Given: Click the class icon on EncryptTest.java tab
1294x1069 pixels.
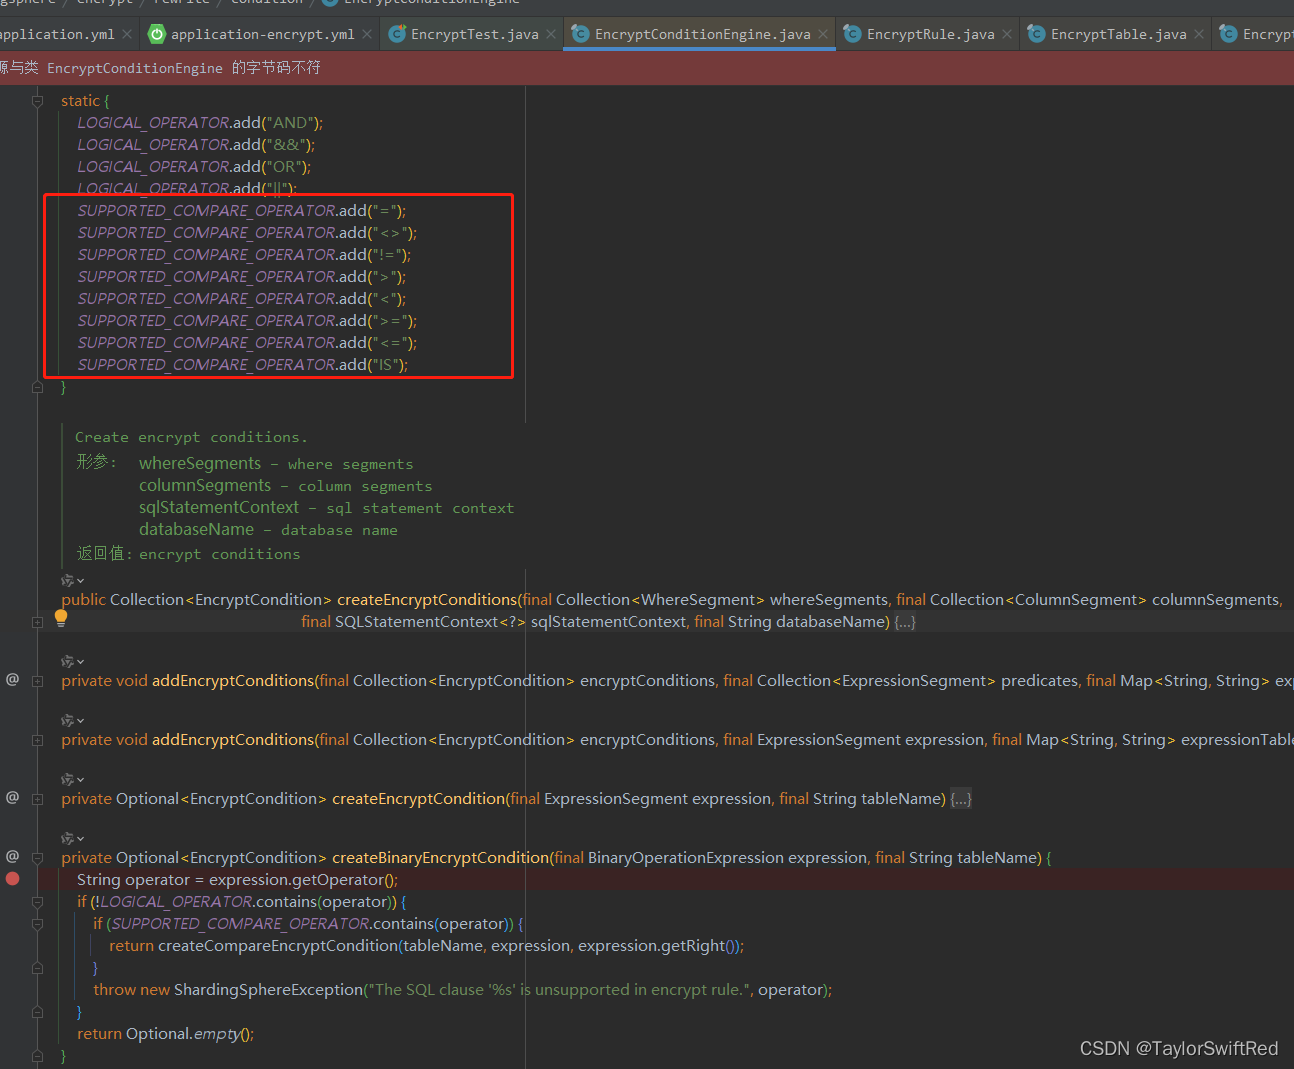Looking at the screenshot, I should (x=397, y=34).
